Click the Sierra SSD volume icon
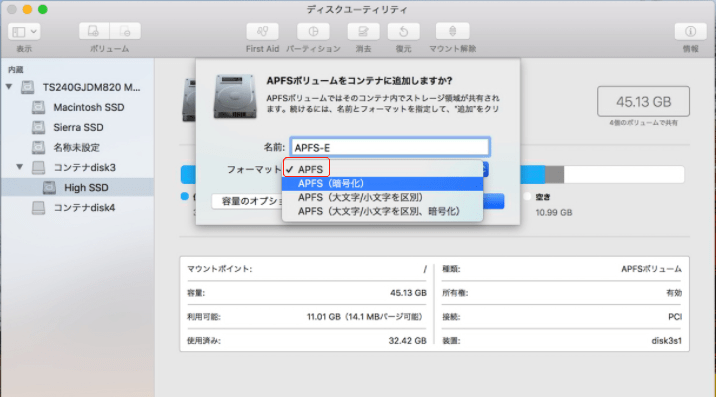Image resolution: width=716 pixels, height=398 pixels. pos(38,127)
